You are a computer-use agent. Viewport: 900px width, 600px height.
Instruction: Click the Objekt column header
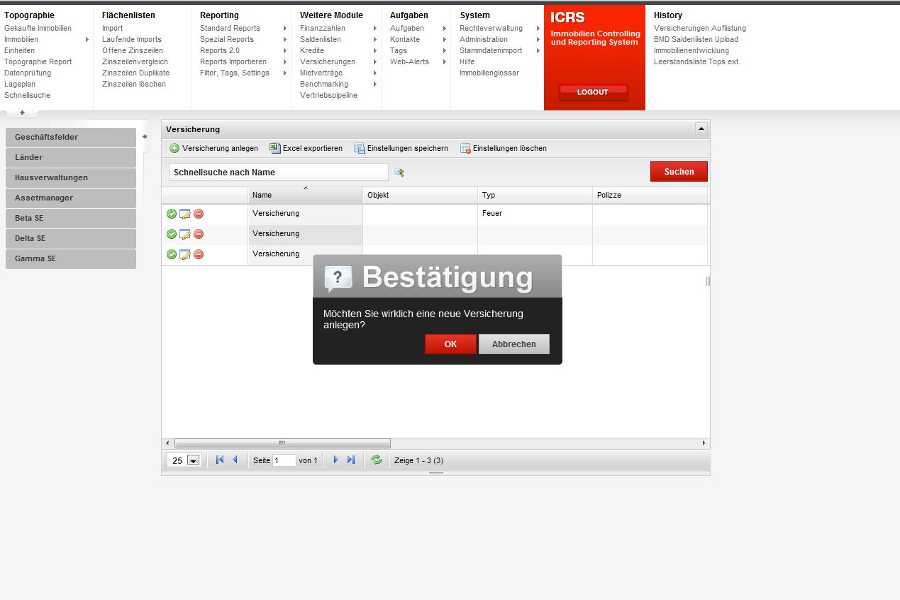pyautogui.click(x=420, y=195)
